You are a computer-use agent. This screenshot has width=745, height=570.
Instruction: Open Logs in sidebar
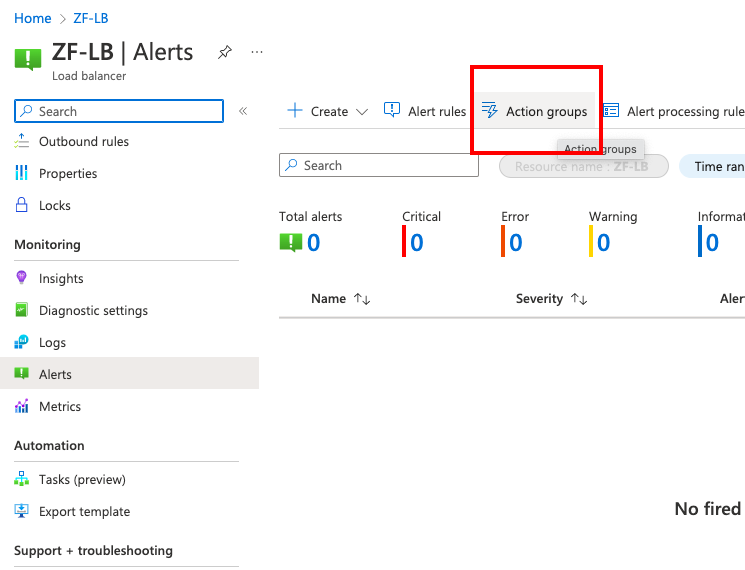tap(52, 342)
